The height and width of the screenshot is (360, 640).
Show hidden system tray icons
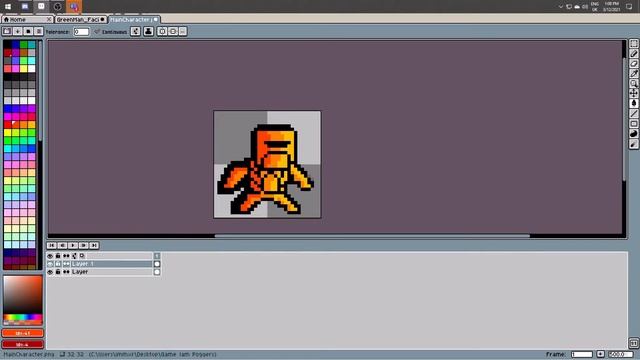560,7
